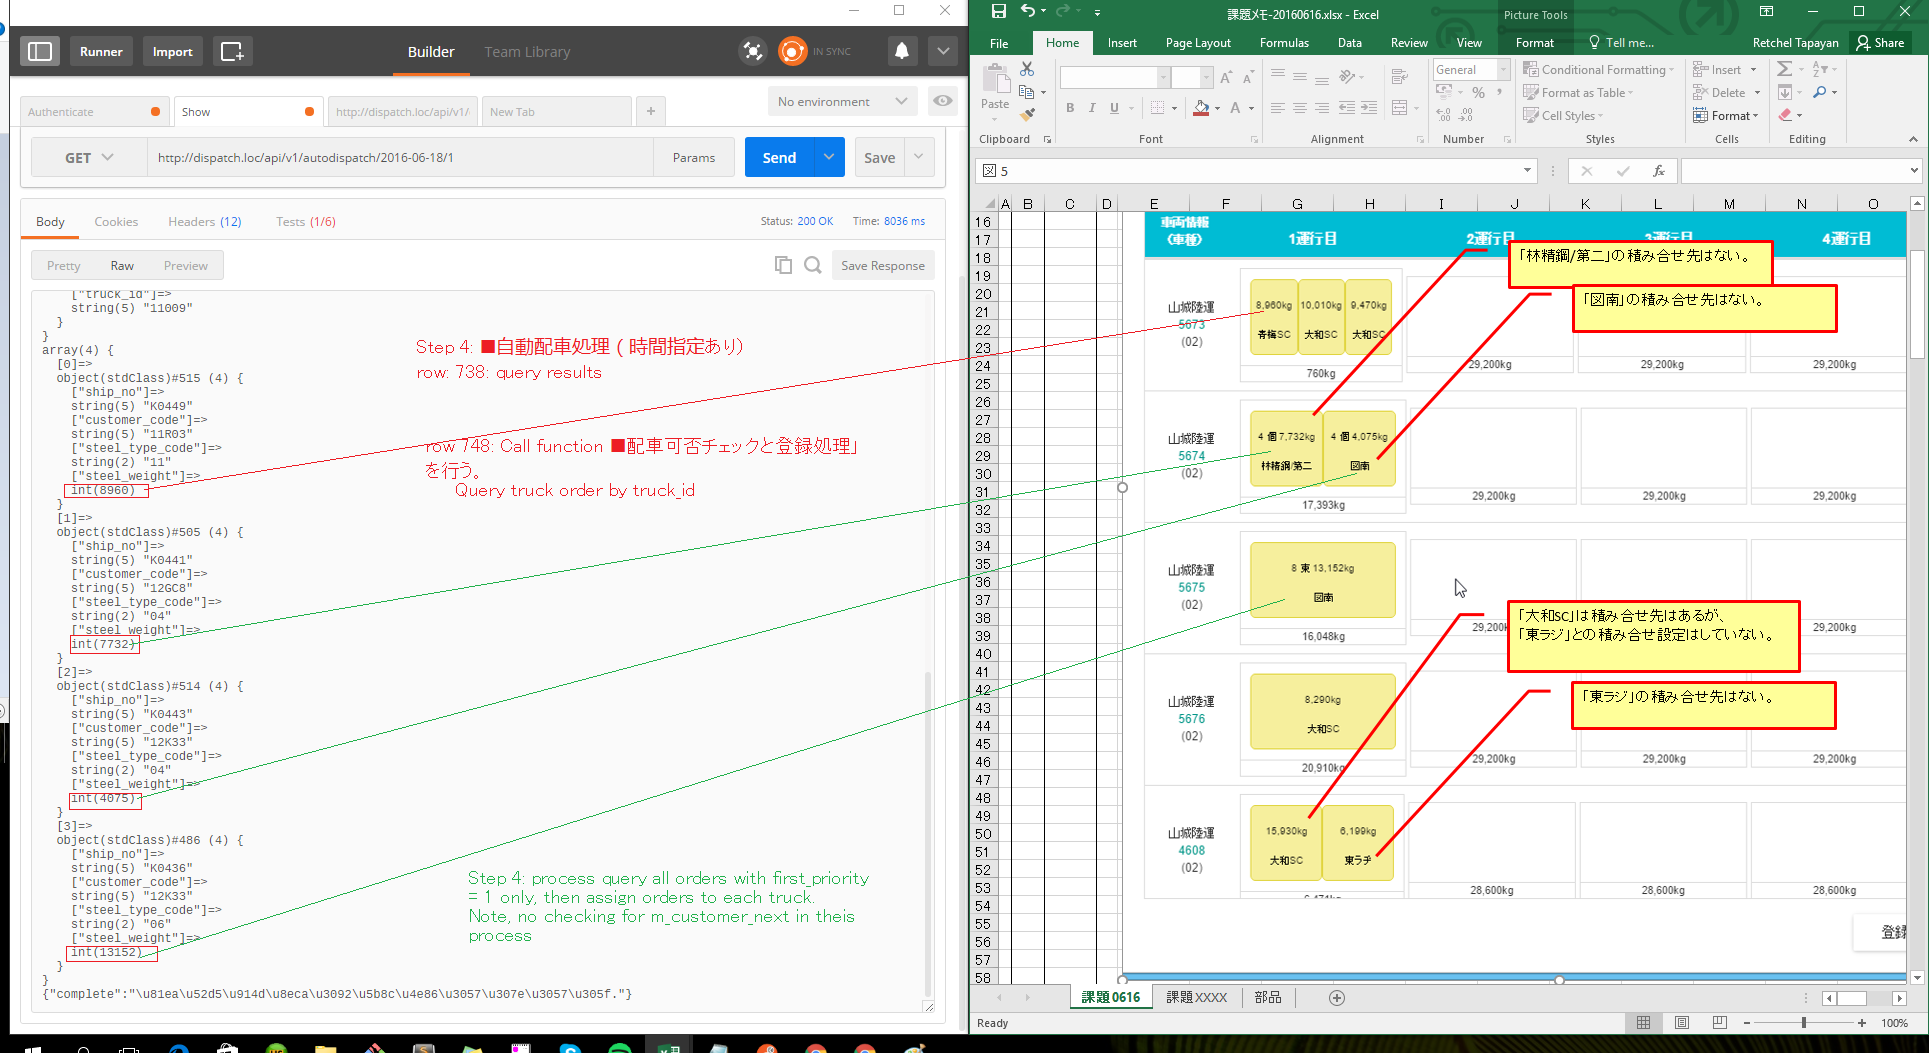The width and height of the screenshot is (1929, 1053).
Task: Open the Team Library tab
Action: coord(527,51)
